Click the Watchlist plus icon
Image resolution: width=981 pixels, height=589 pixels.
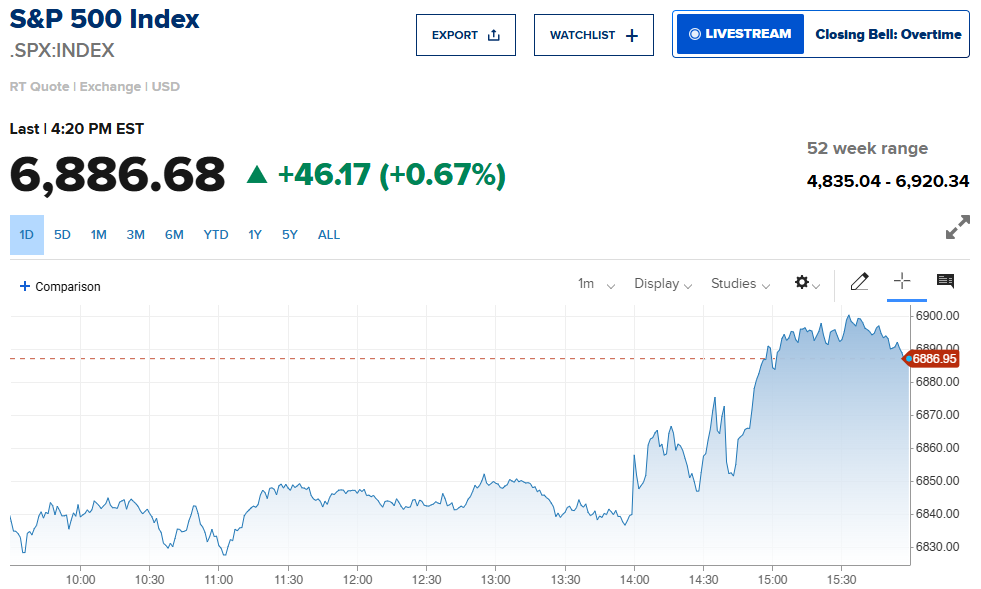click(x=631, y=35)
